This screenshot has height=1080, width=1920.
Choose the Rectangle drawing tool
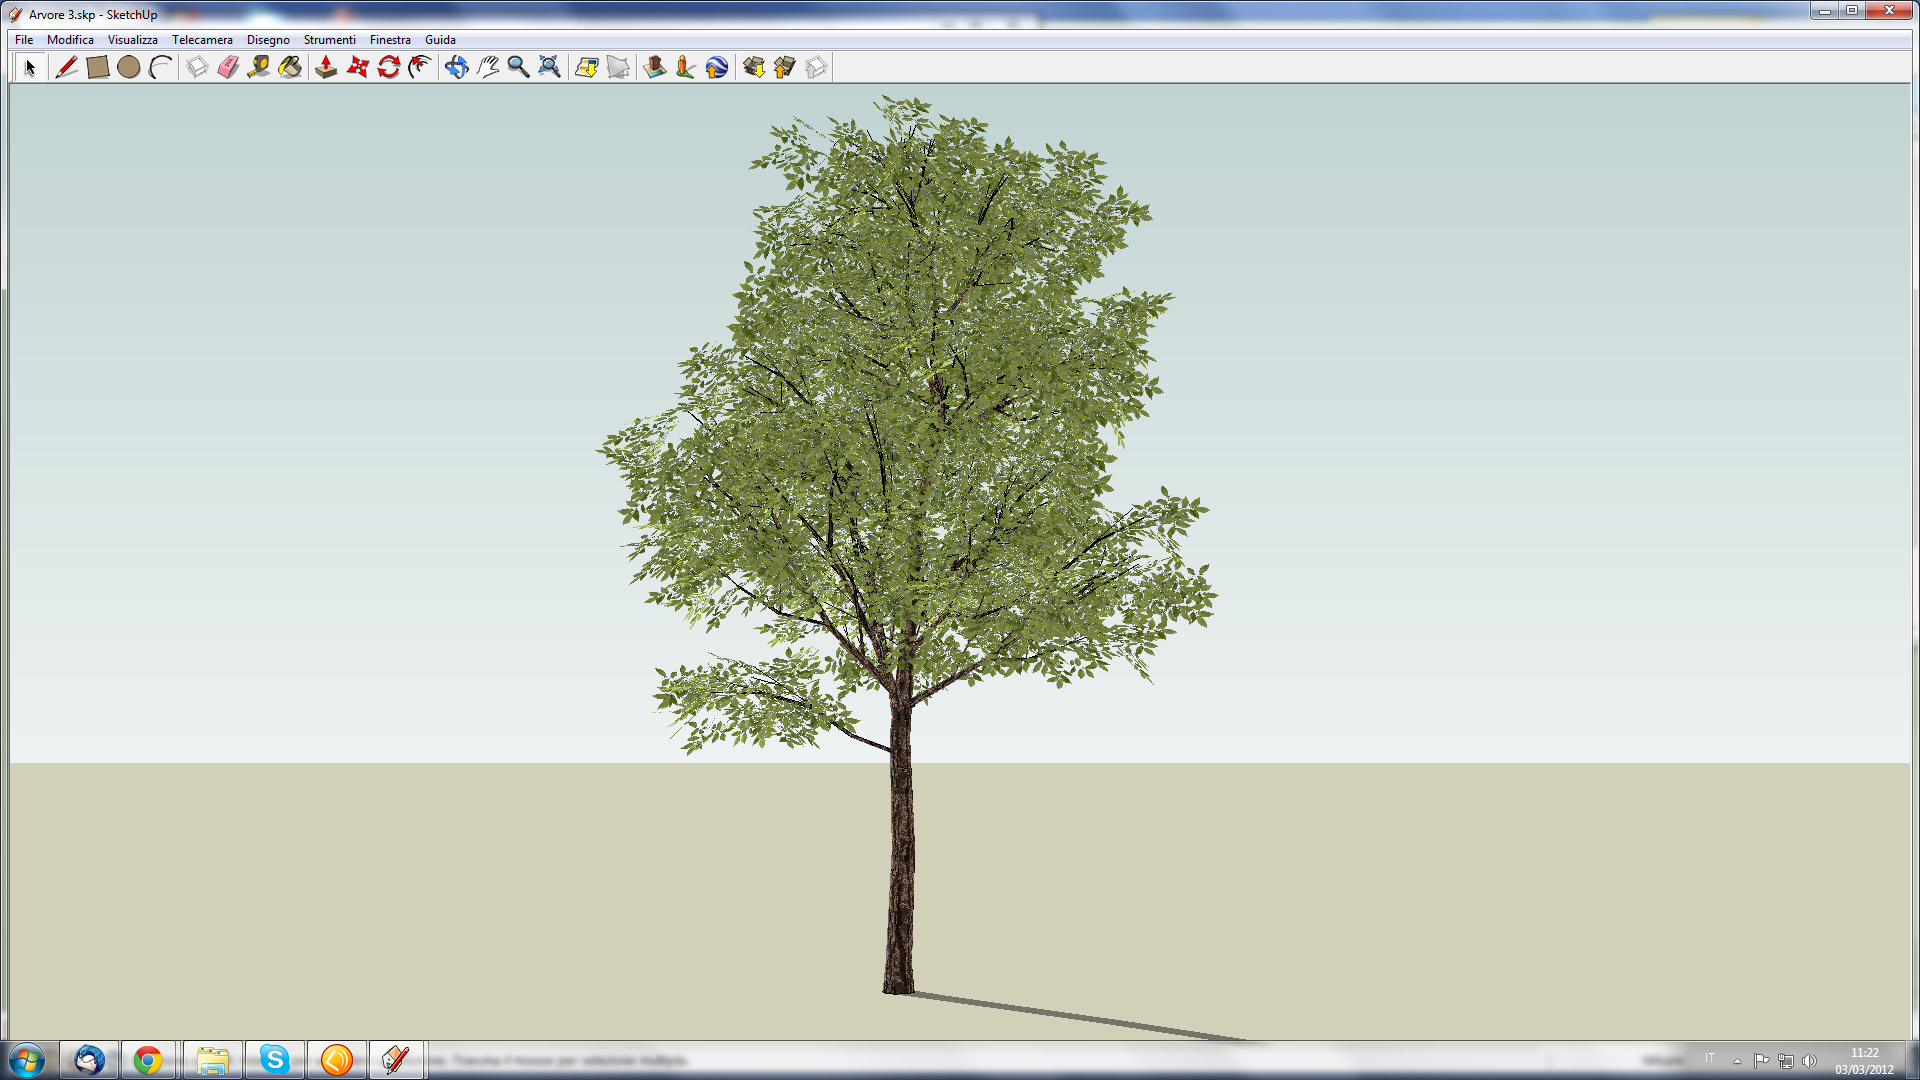coord(97,67)
